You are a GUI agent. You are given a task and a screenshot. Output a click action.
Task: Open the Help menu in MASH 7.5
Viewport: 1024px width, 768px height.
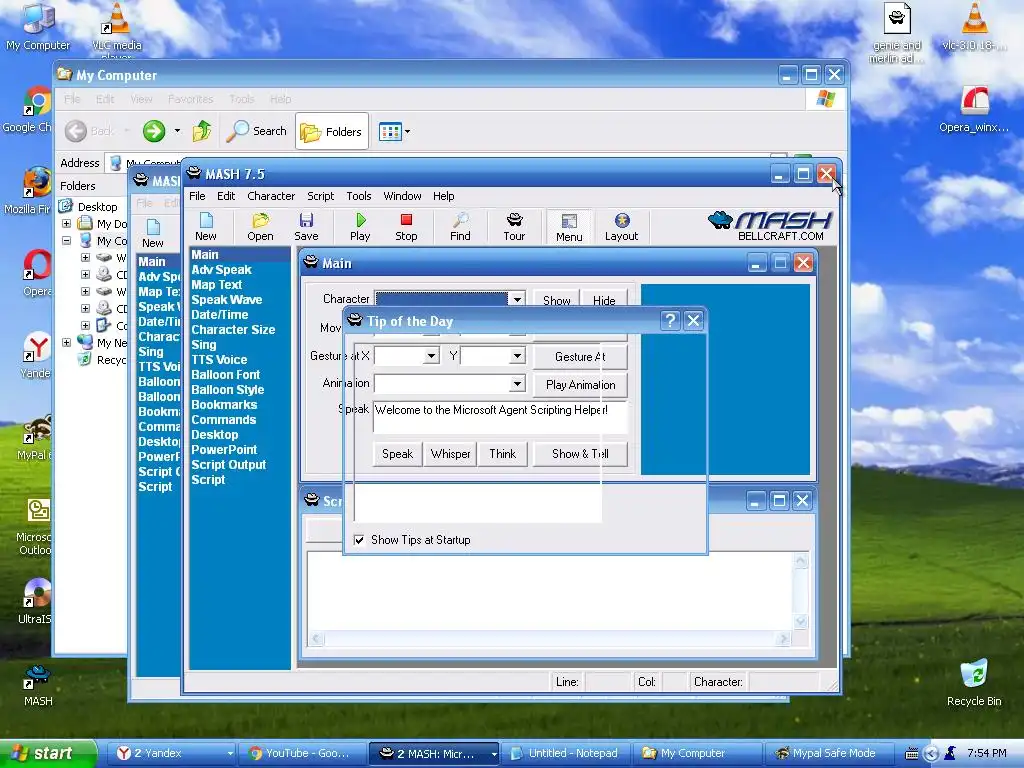(443, 196)
